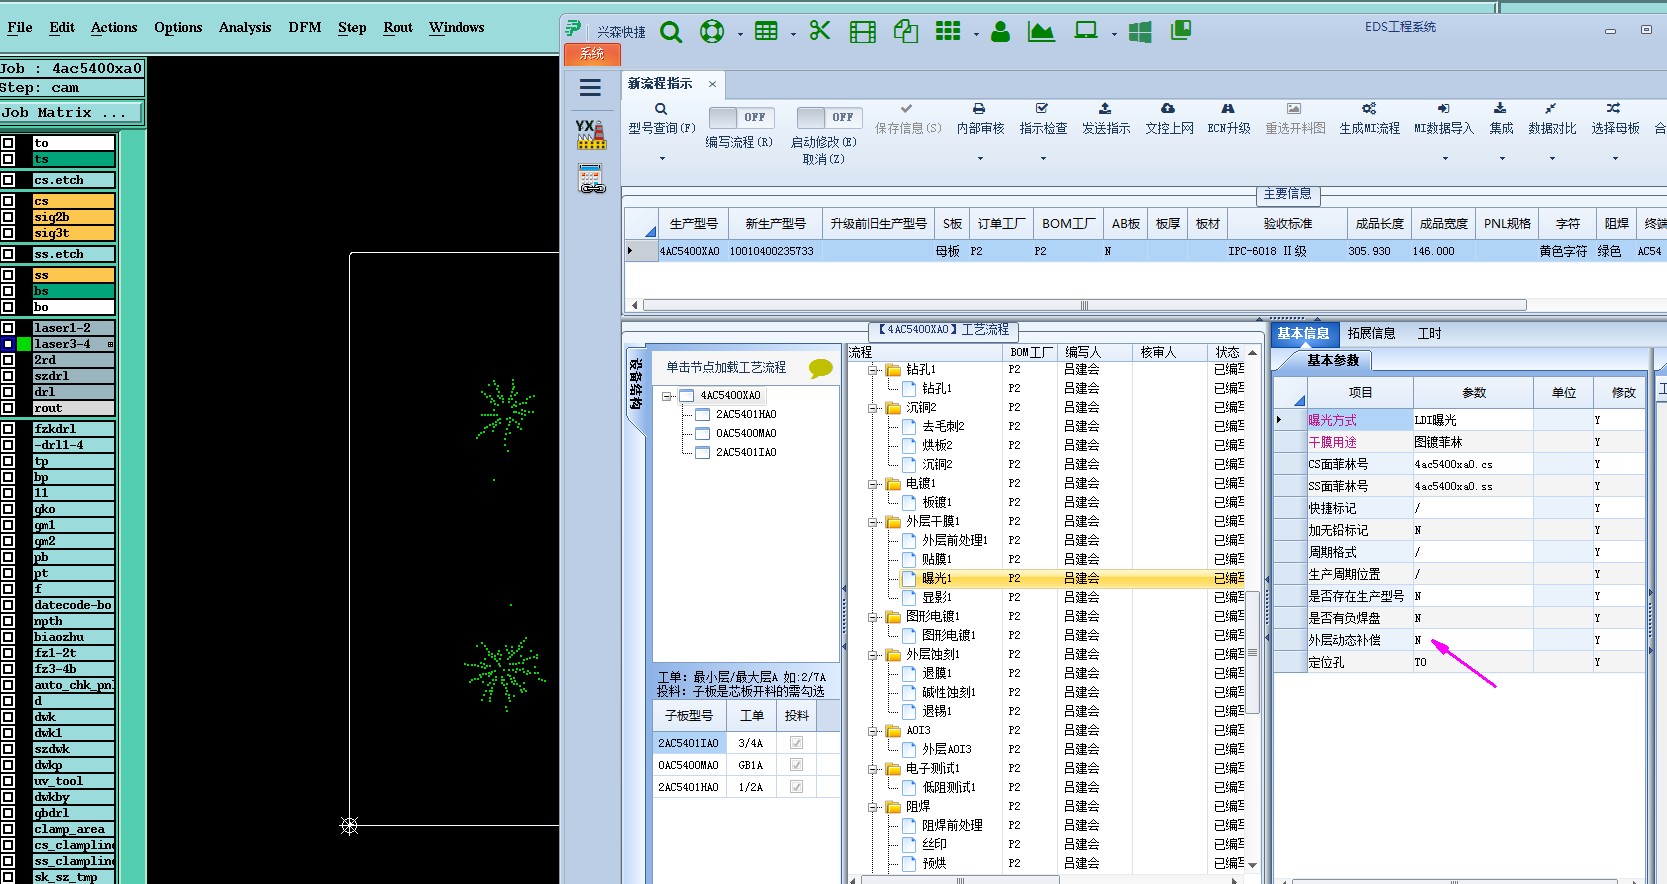The width and height of the screenshot is (1667, 884).
Task: Click 文控上网 cloud upload icon
Action: point(1168,108)
